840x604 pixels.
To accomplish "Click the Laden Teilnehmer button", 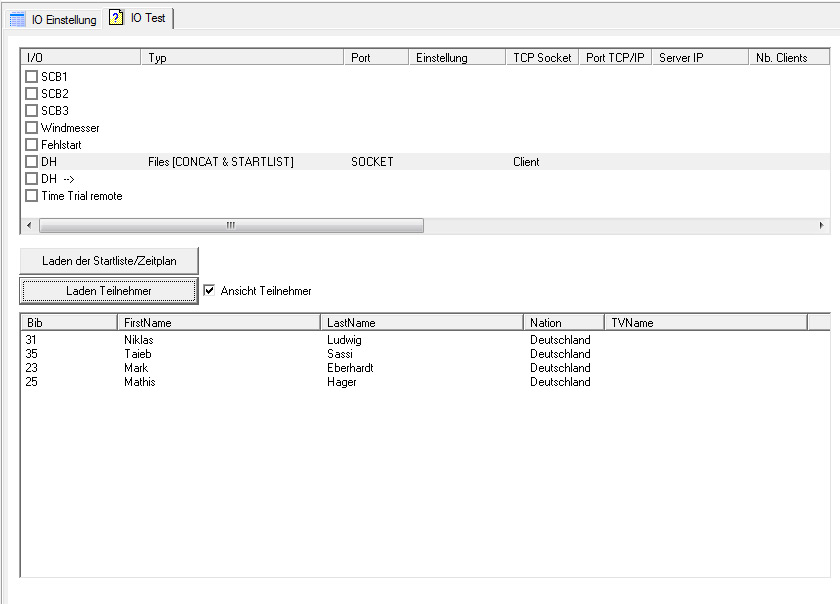I will click(x=109, y=291).
